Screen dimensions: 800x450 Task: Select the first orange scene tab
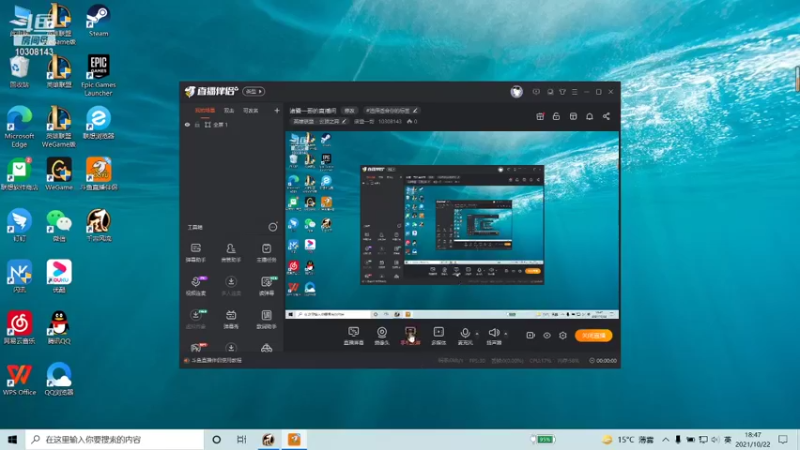[205, 110]
